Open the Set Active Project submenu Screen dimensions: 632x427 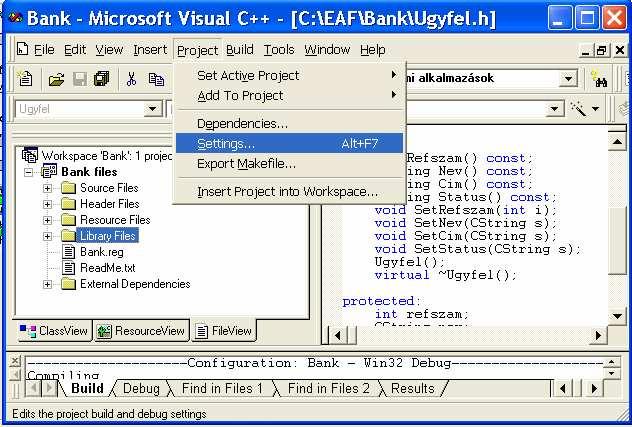click(x=289, y=75)
